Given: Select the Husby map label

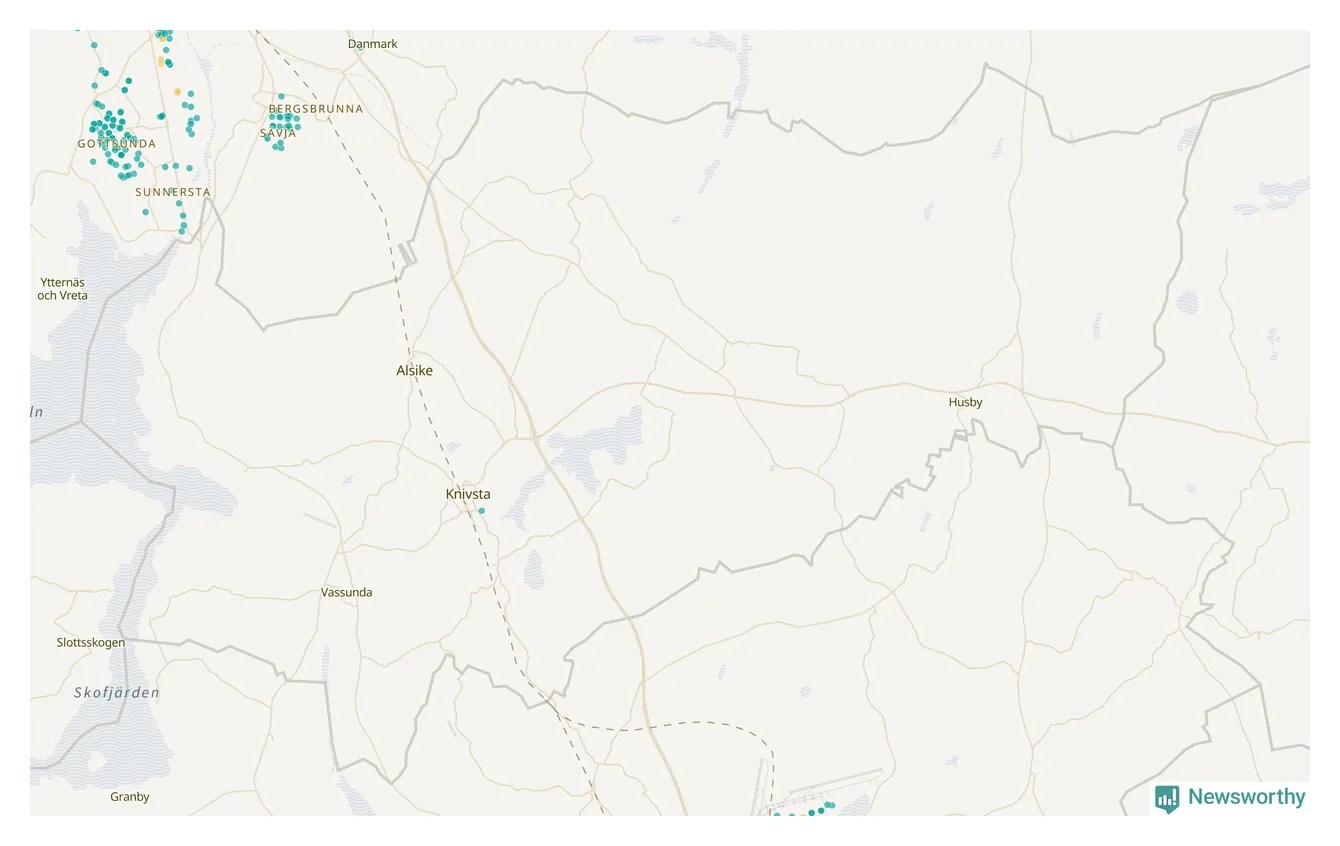Looking at the screenshot, I should click(x=965, y=402).
